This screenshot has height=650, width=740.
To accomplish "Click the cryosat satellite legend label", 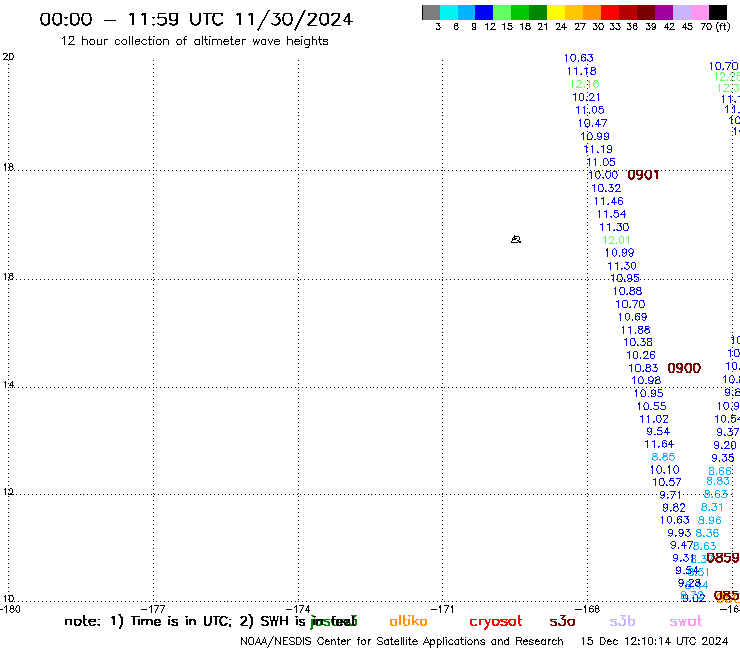I will pos(496,622).
